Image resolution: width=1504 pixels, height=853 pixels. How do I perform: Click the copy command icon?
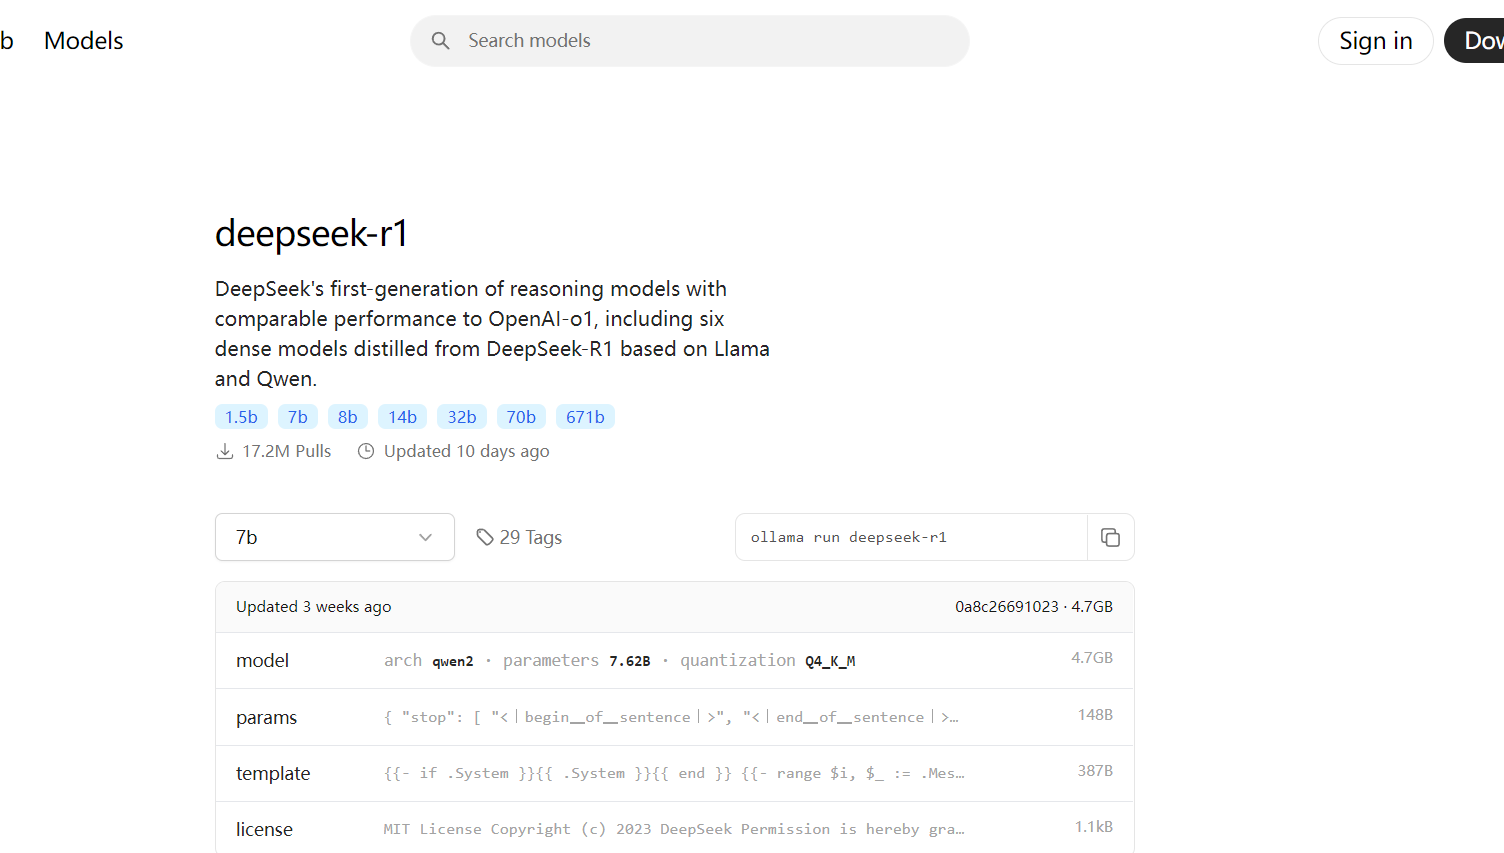tap(1110, 537)
